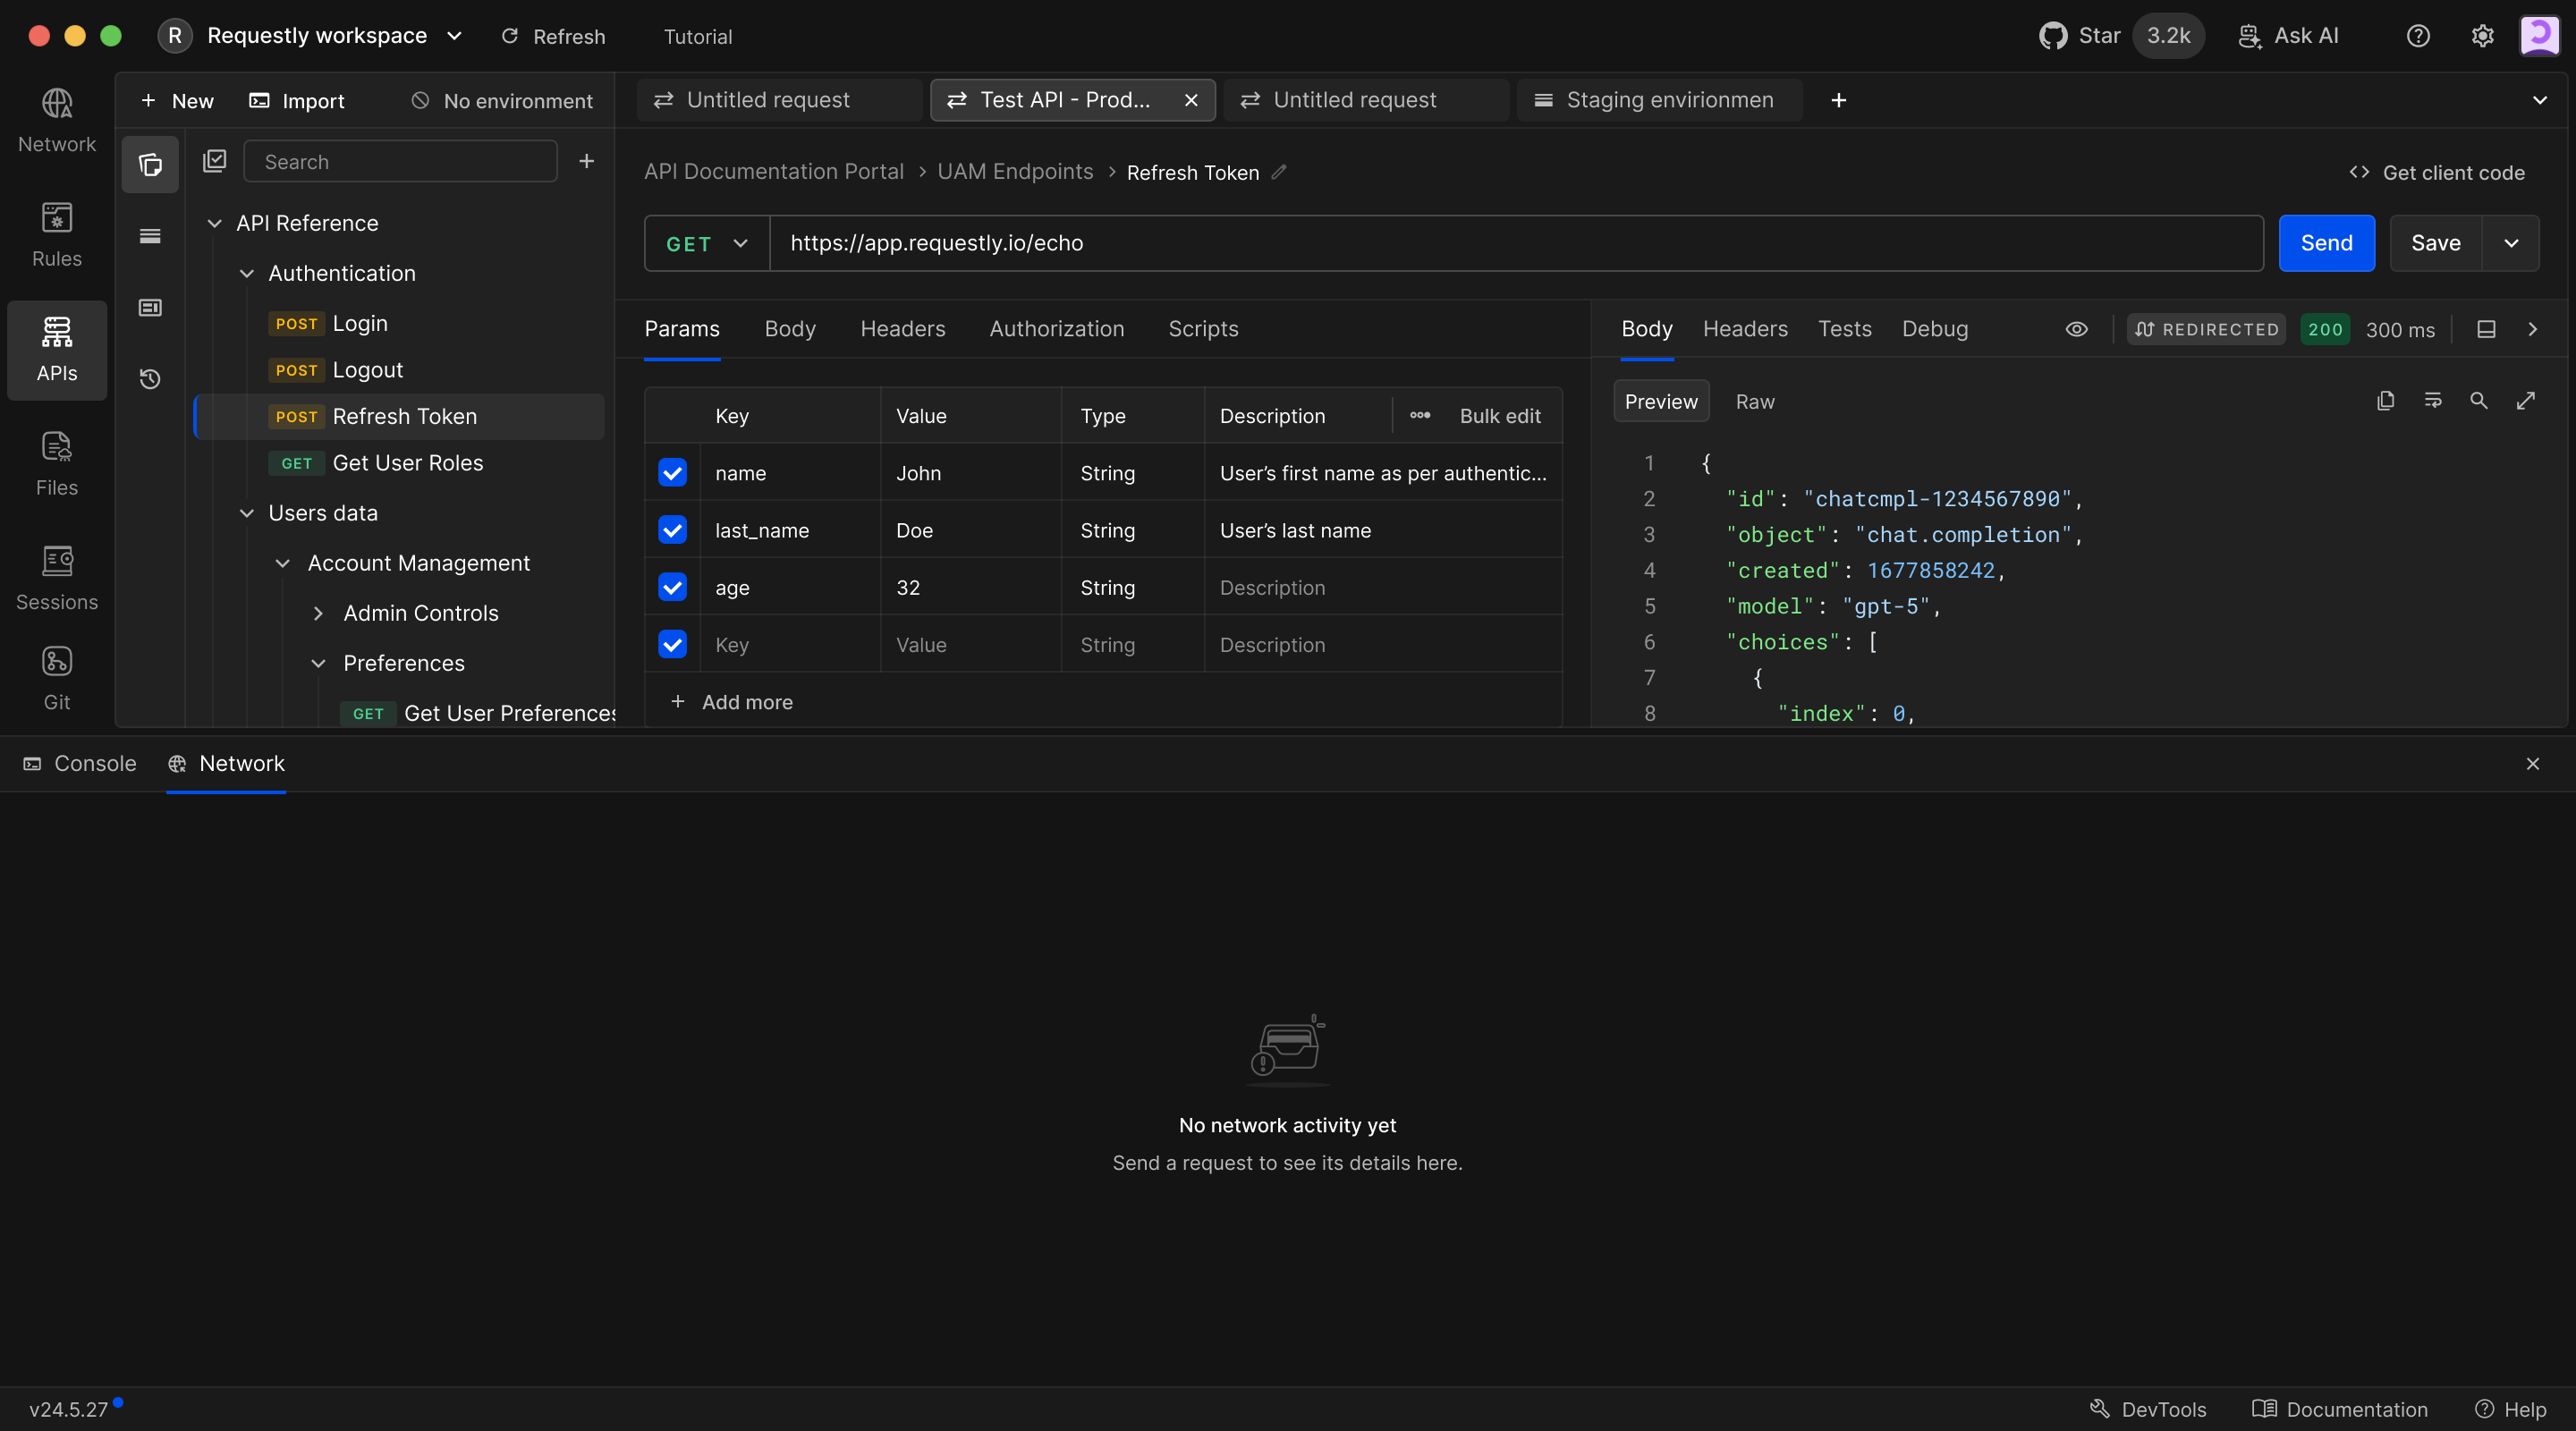Uncheck the last_name parameter checkbox
The image size is (2576, 1431).
point(673,530)
